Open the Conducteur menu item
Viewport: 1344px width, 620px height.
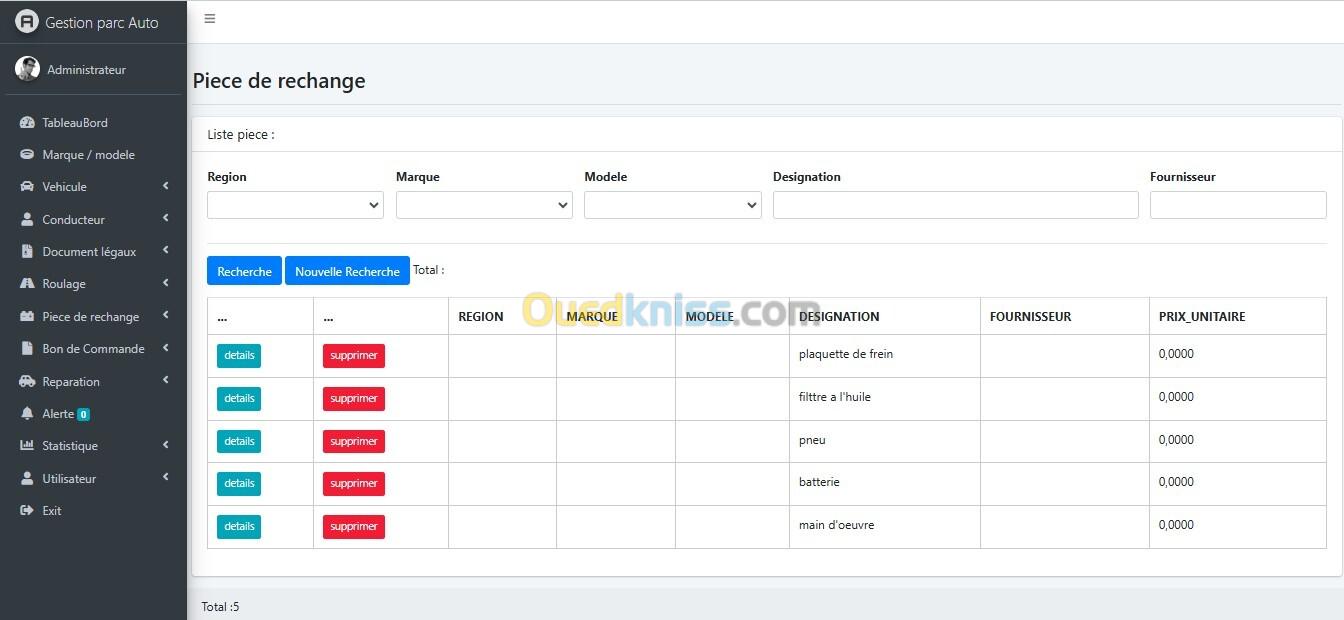73,220
